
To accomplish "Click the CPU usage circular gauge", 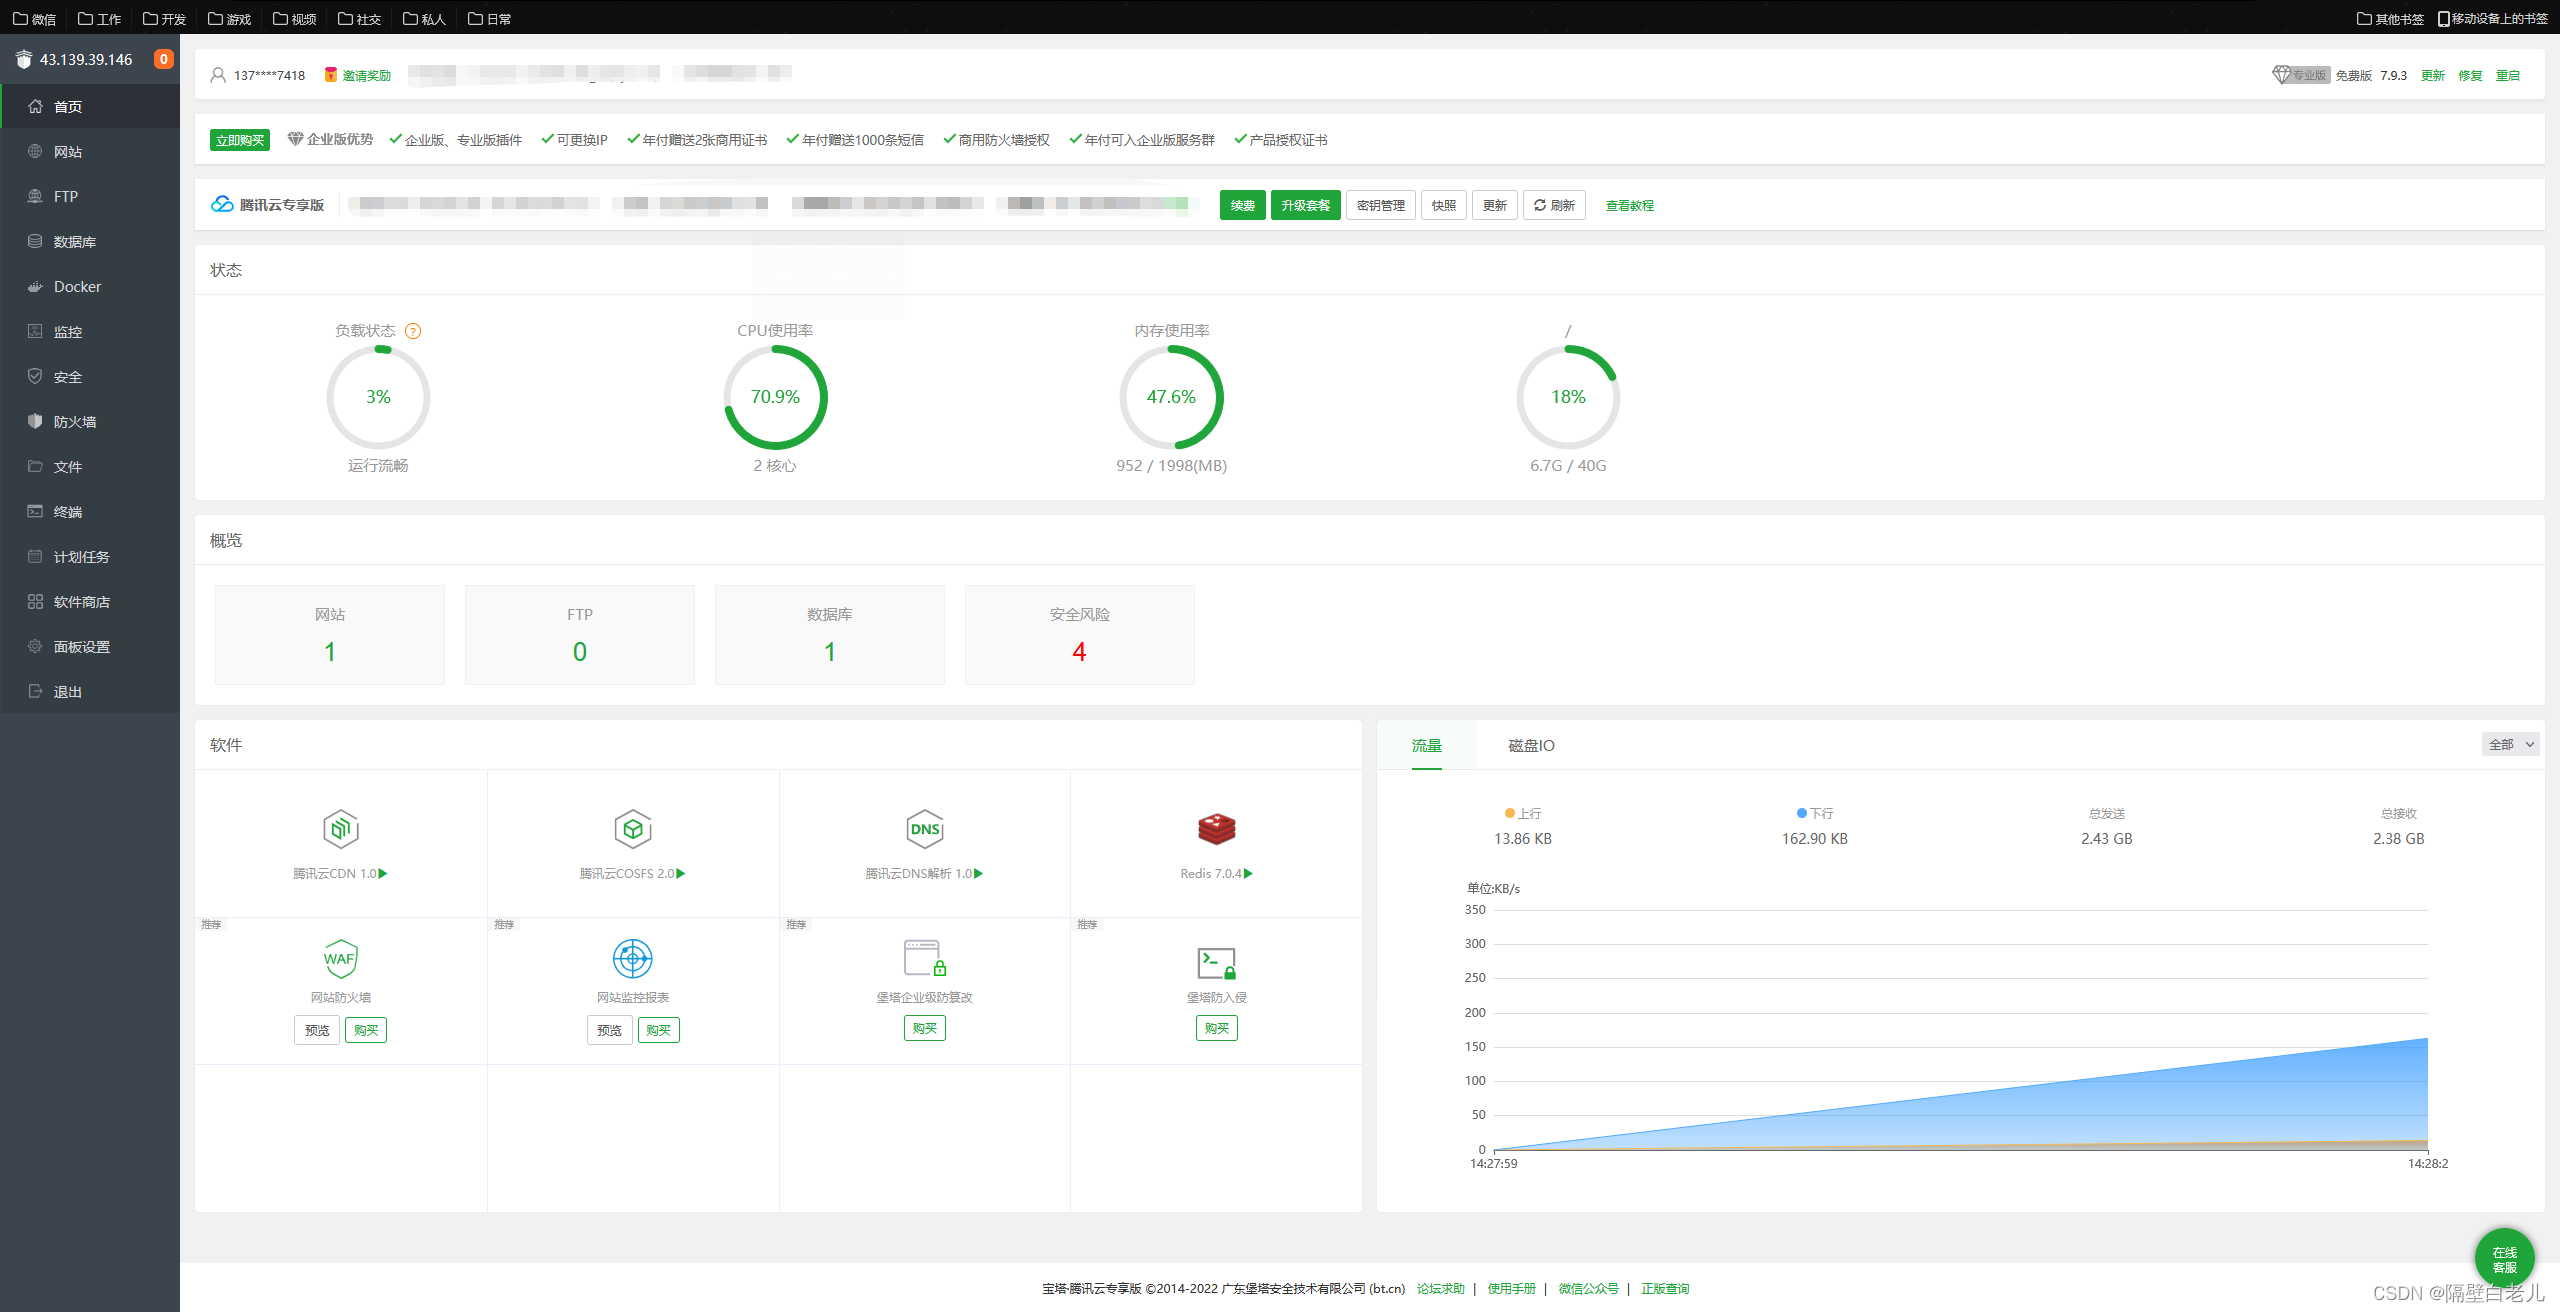I will [x=775, y=397].
